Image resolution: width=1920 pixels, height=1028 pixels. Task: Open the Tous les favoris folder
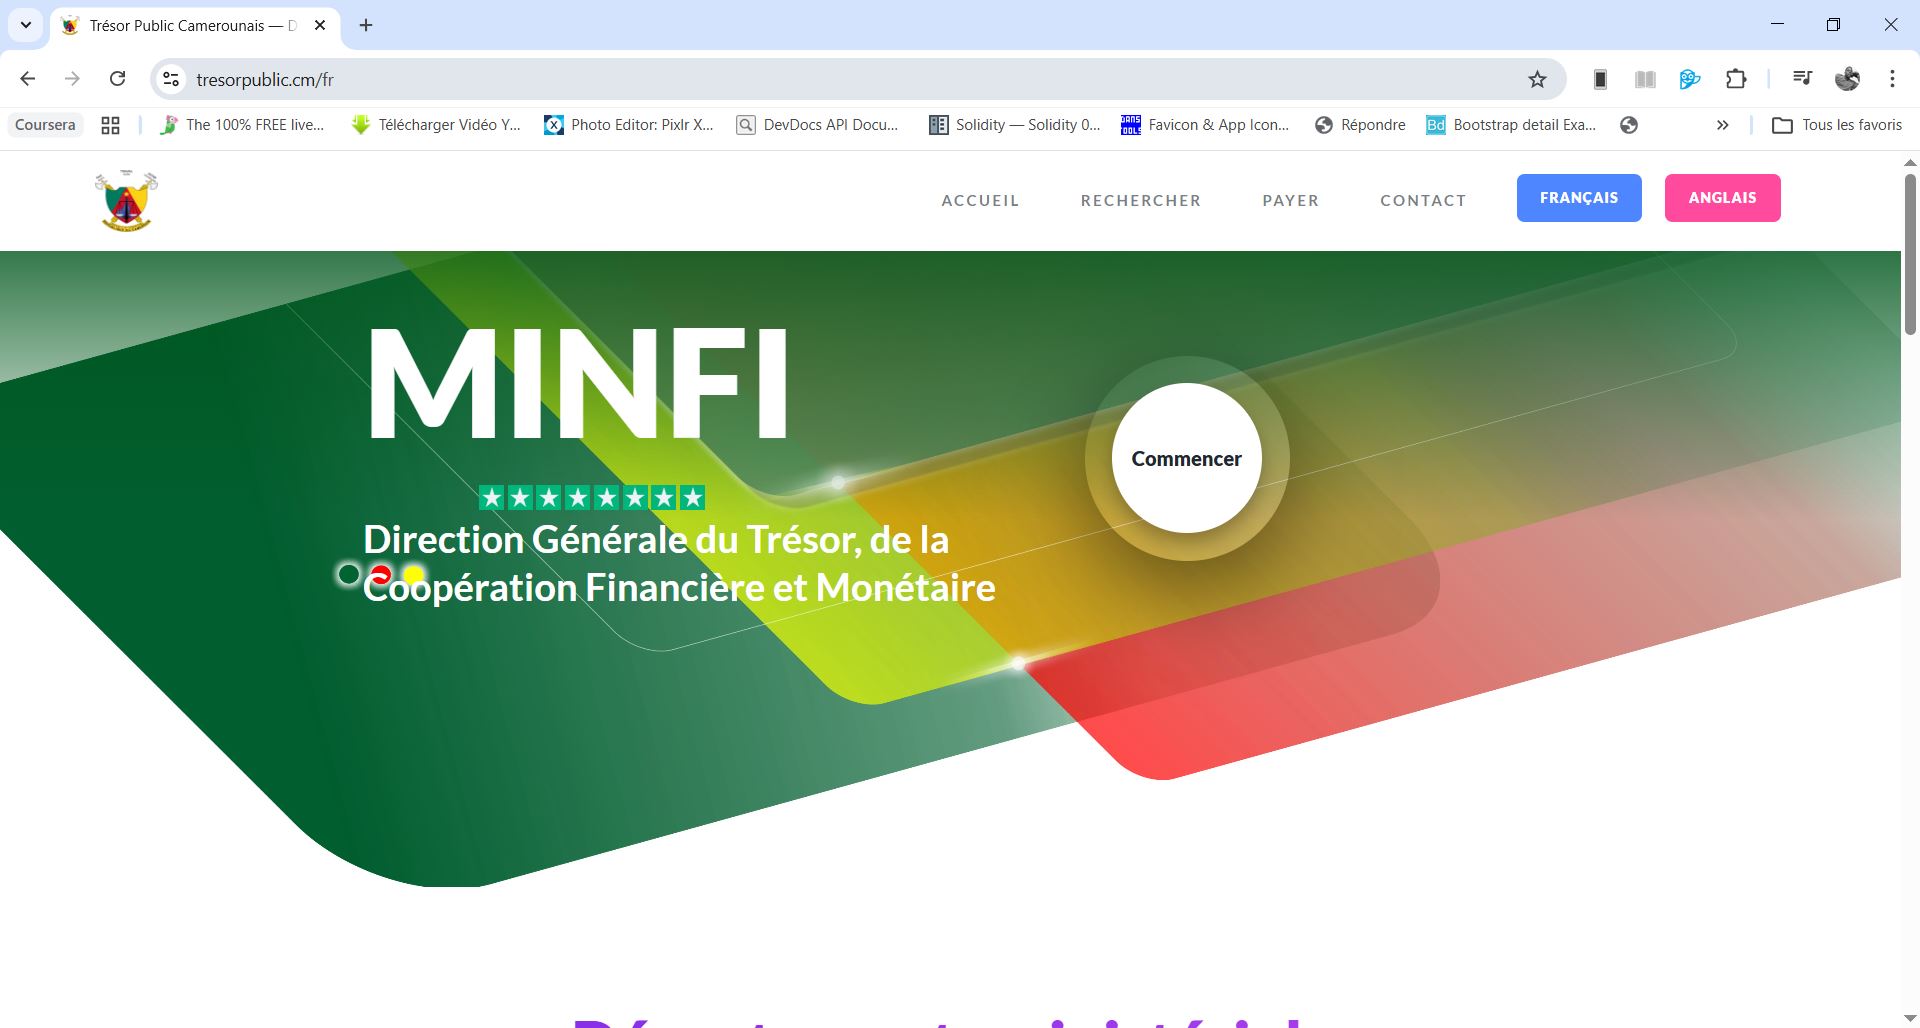coord(1837,125)
